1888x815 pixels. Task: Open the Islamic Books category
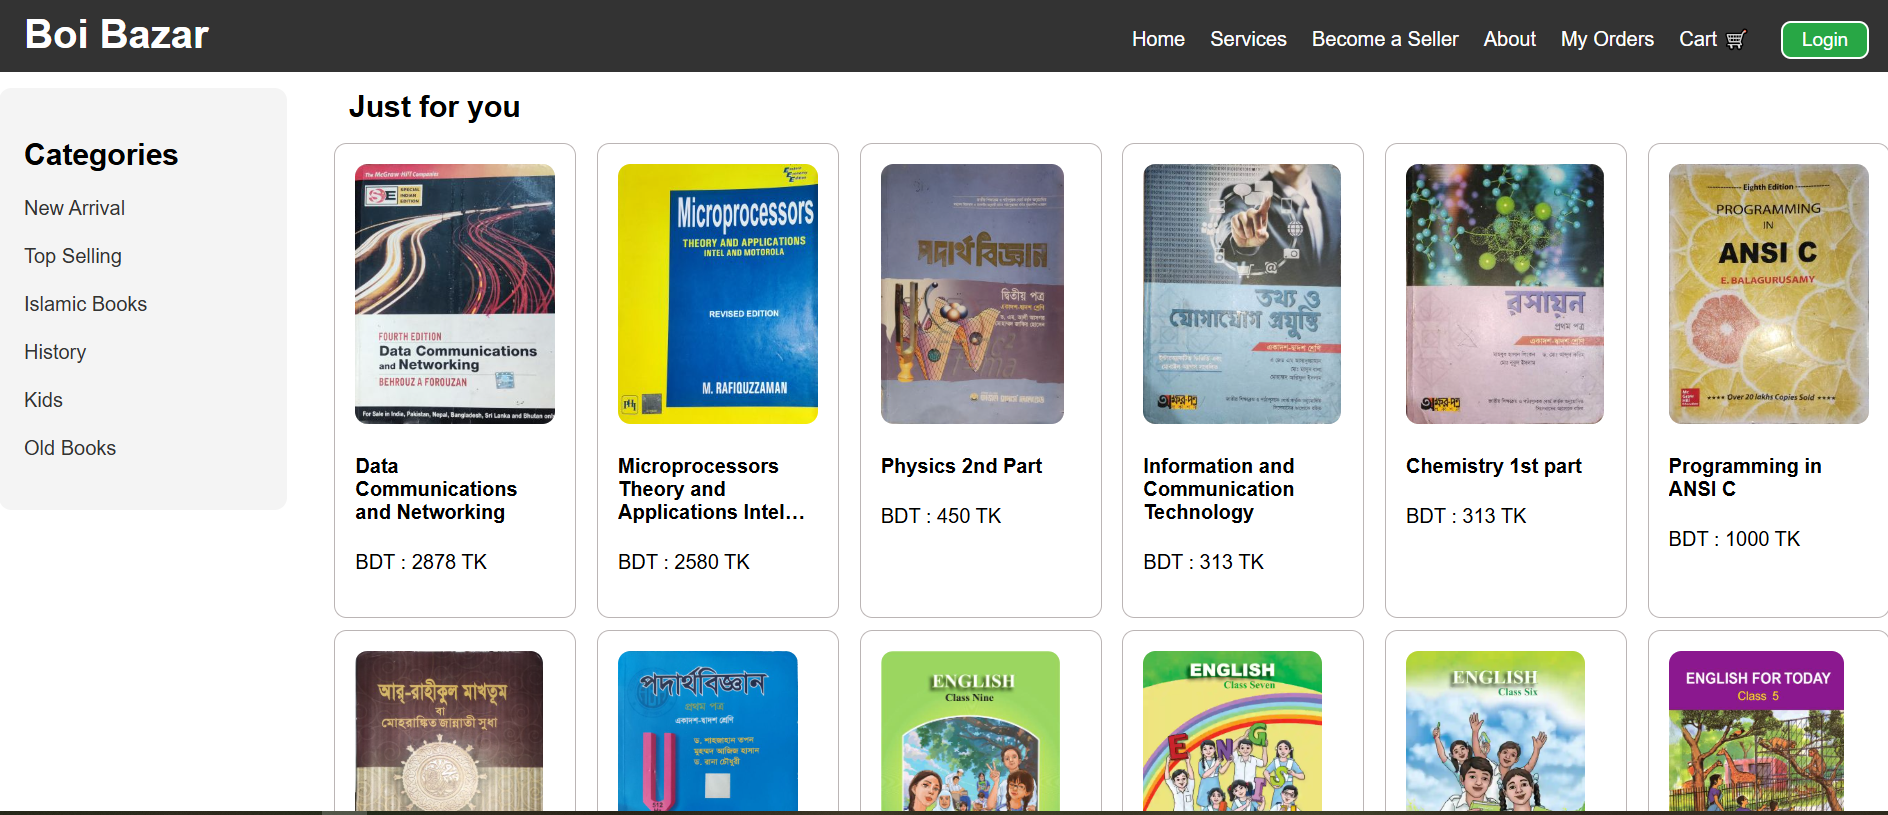tap(86, 304)
